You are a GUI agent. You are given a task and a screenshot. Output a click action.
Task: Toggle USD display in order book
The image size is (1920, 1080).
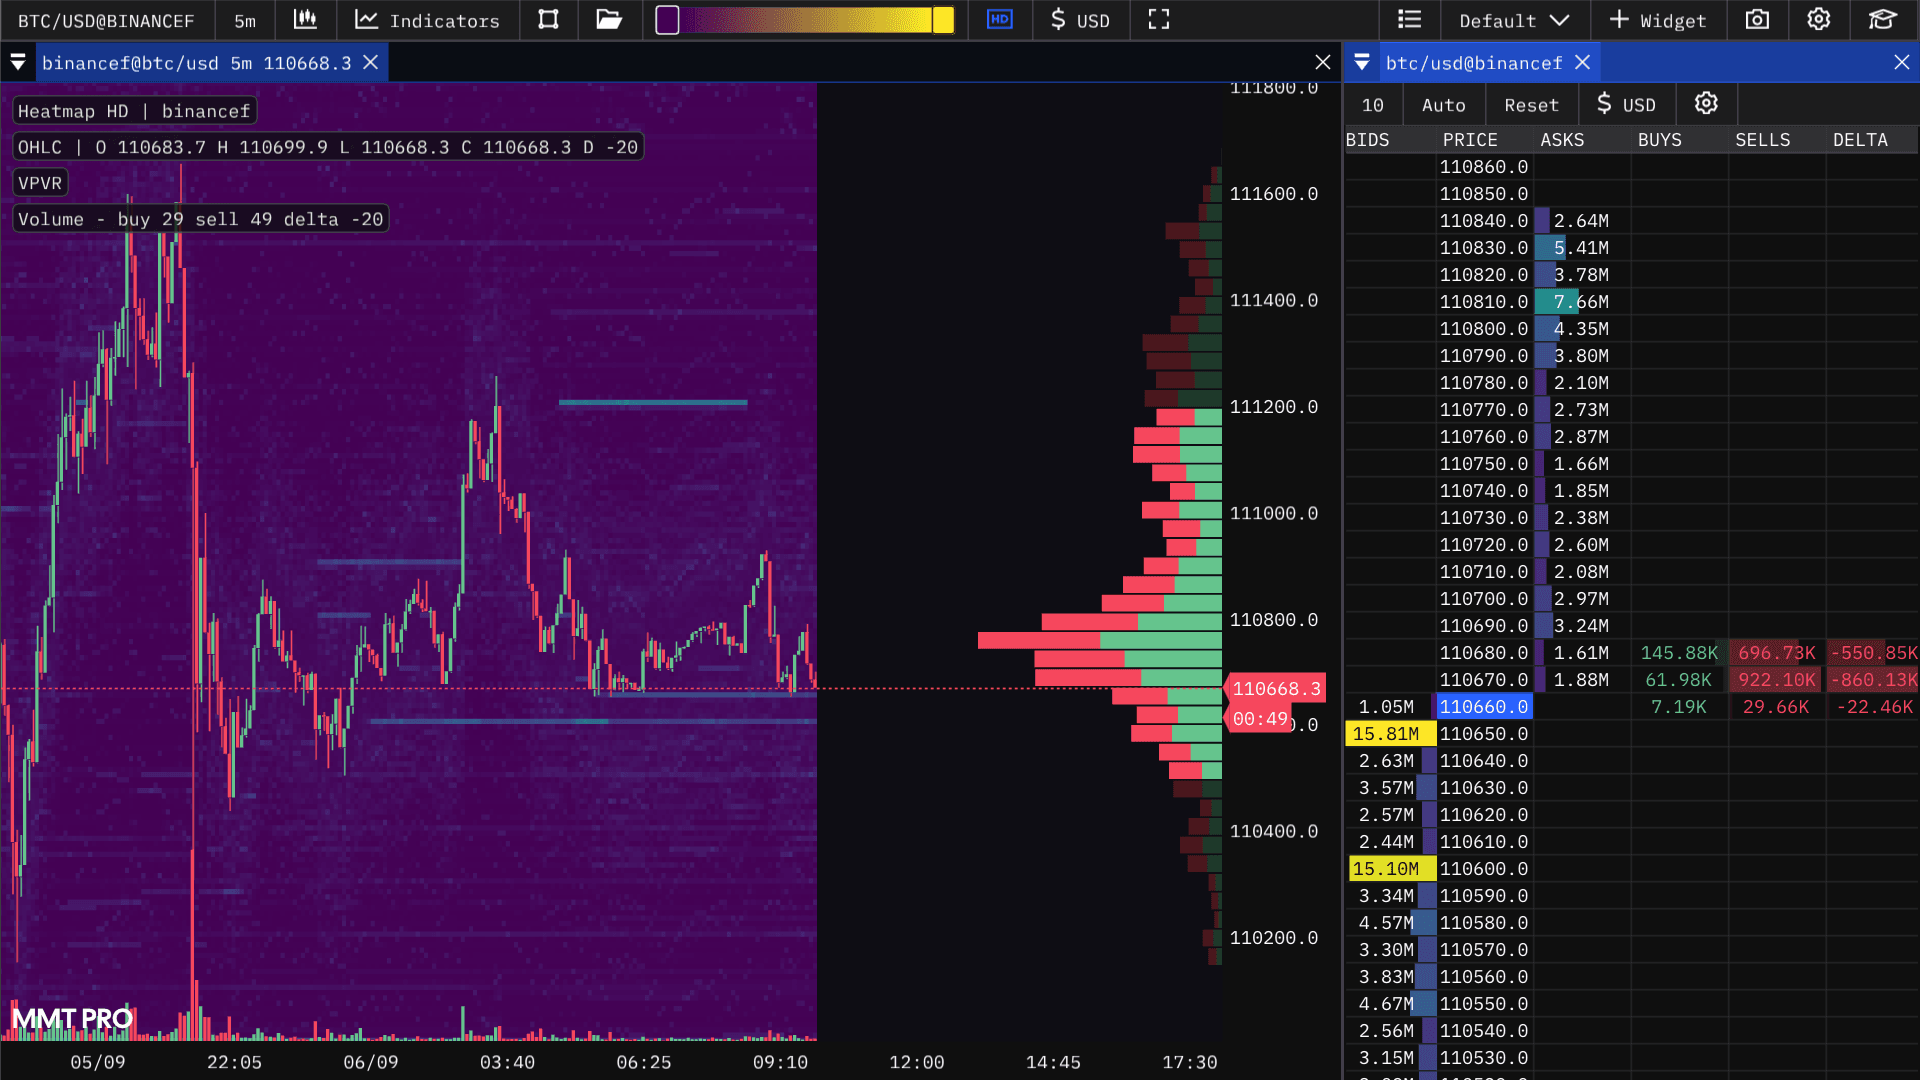coord(1626,105)
